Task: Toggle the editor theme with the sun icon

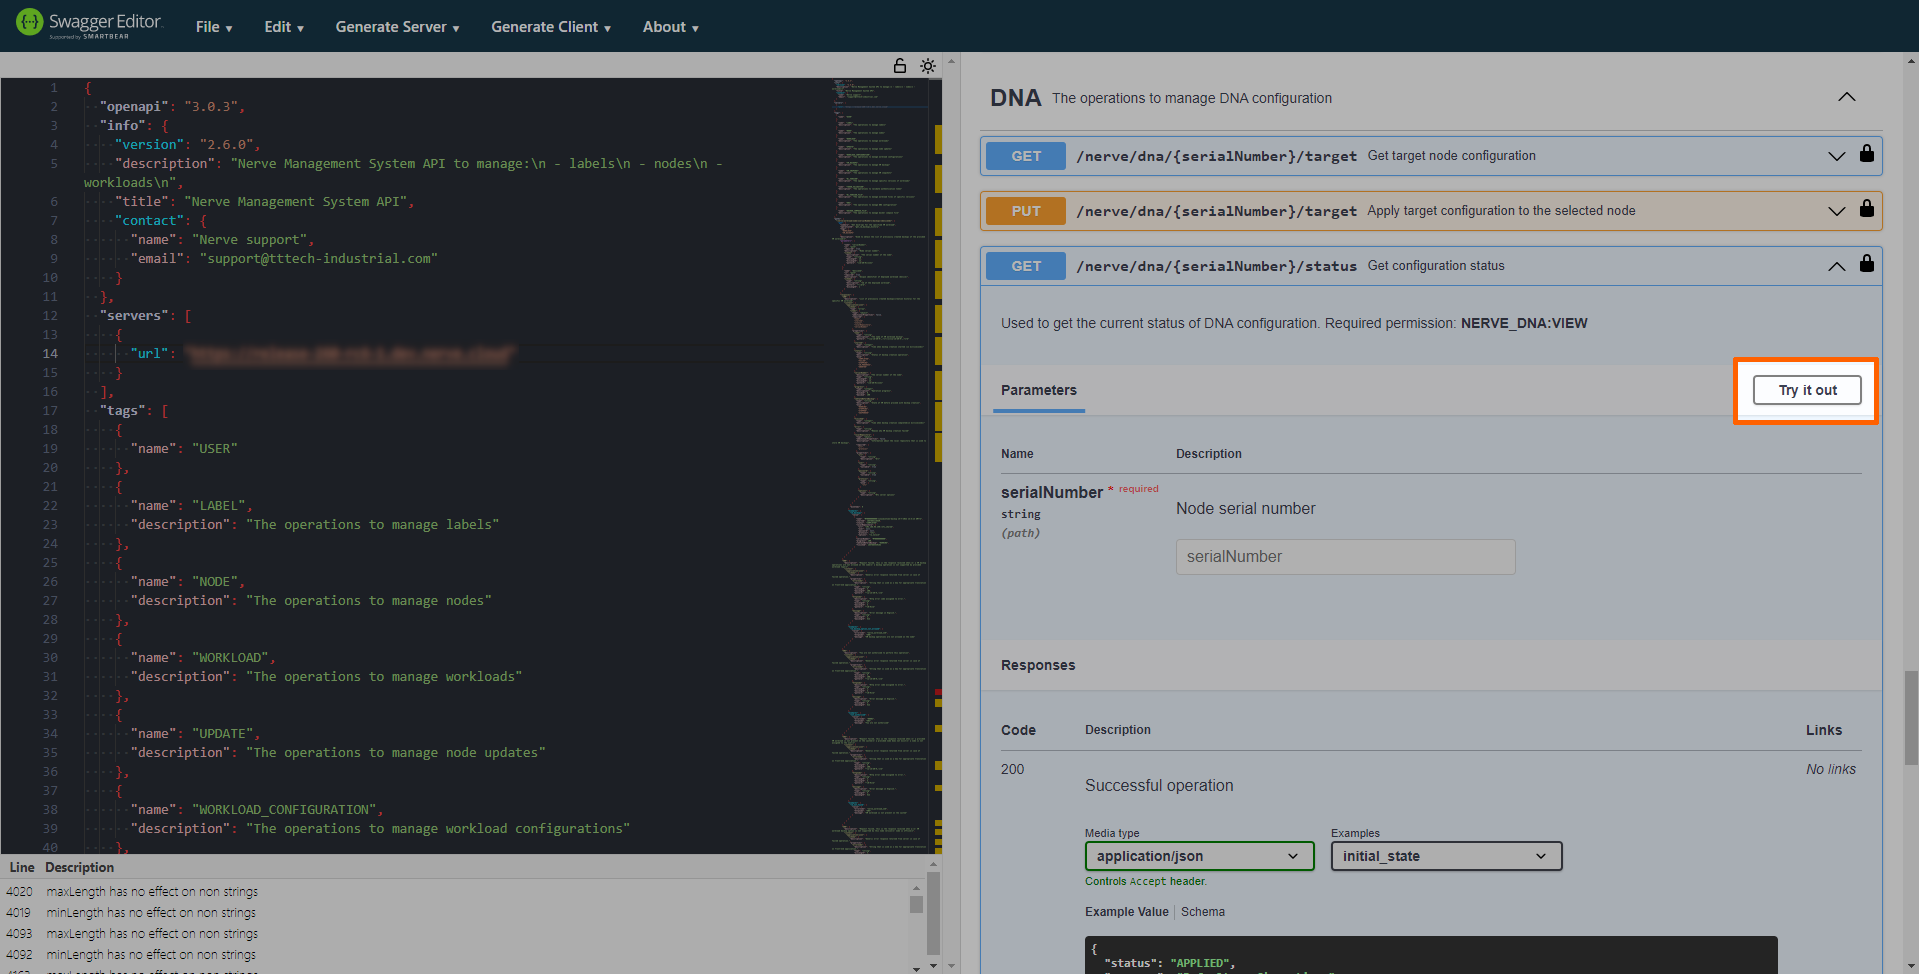Action: (x=927, y=66)
